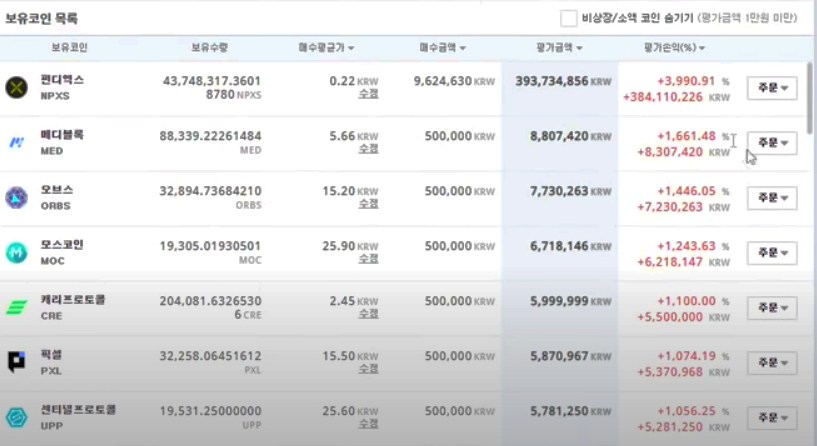Sort by 평가금액 column header

559,47
